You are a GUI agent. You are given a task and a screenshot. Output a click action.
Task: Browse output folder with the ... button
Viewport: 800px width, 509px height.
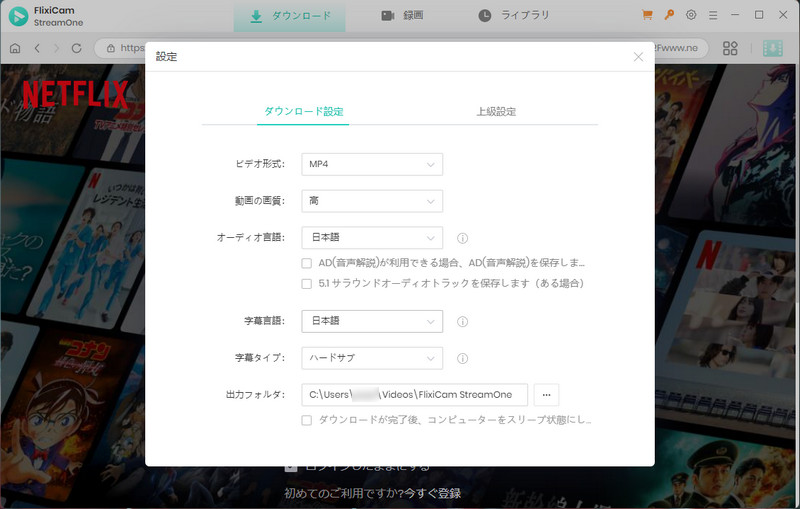546,395
